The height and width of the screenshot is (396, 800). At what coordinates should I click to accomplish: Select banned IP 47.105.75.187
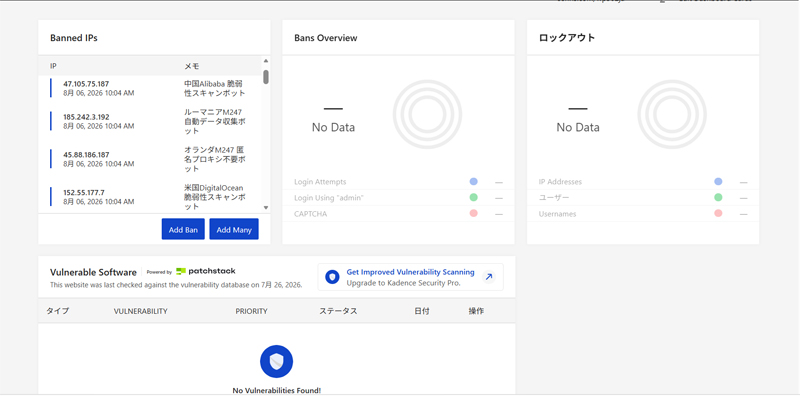[86, 84]
